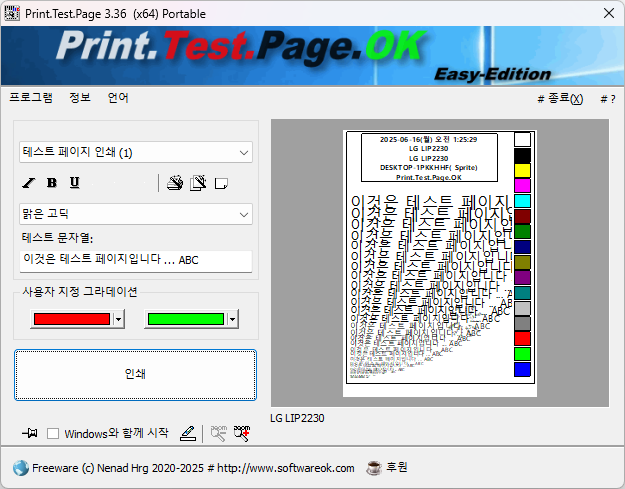
Task: Toggle italic text formatting
Action: tap(29, 182)
